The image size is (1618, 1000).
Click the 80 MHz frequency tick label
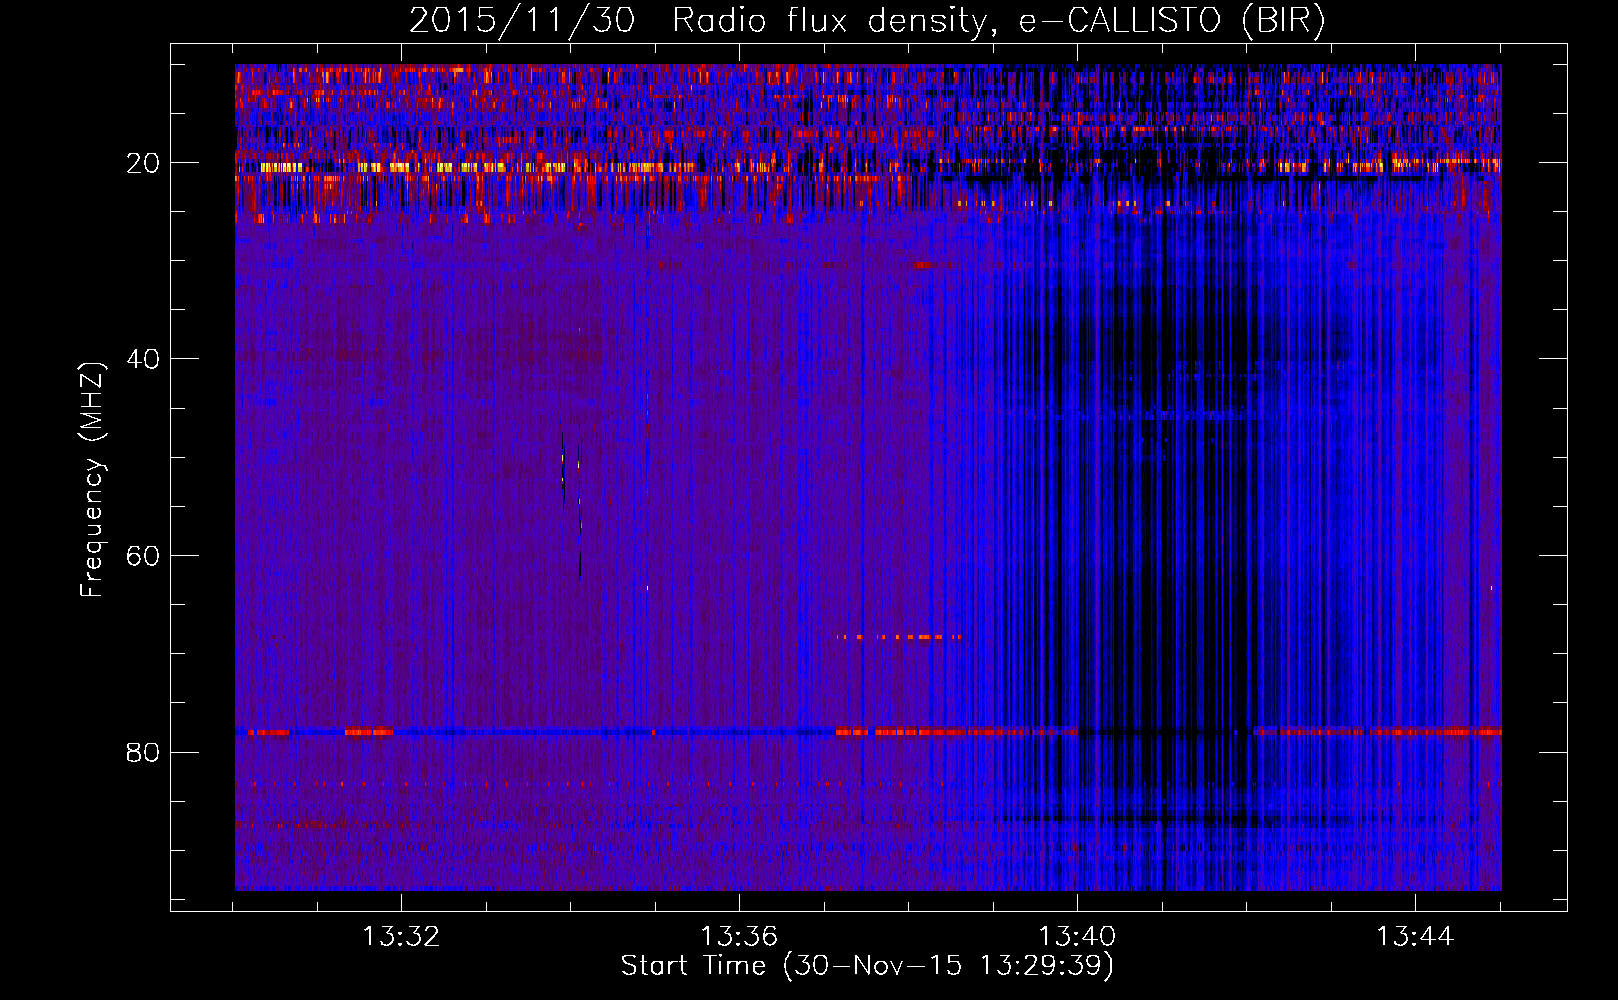tap(144, 752)
